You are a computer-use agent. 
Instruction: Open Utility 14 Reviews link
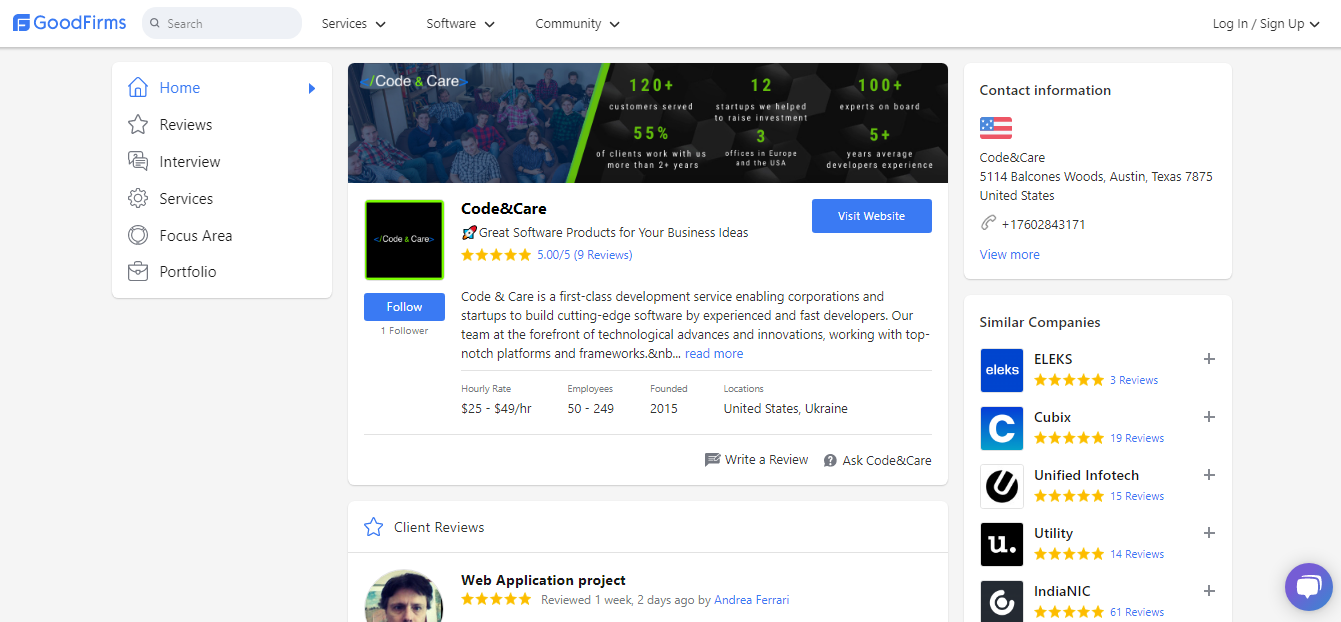[x=1137, y=554]
